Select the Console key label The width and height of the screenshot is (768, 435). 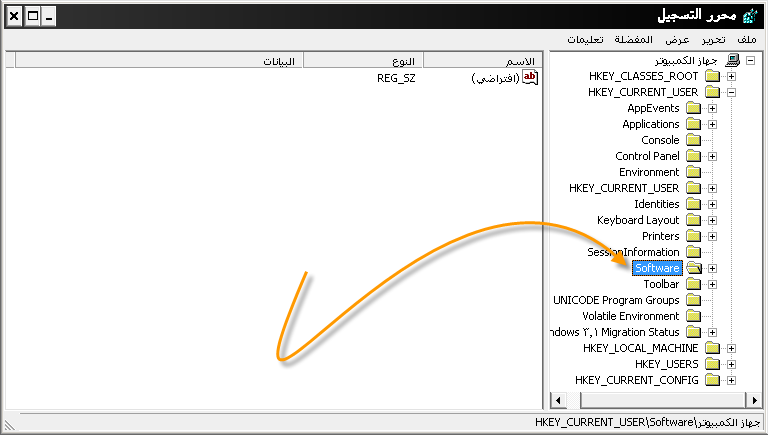click(660, 140)
